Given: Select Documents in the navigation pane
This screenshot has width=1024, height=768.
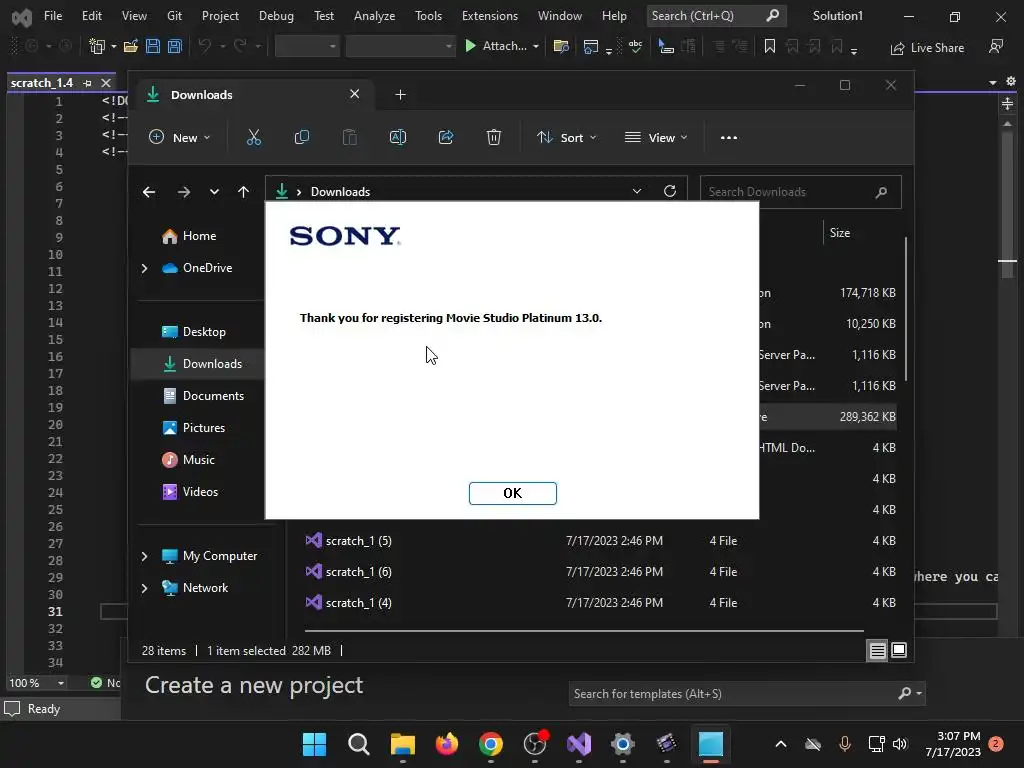Looking at the screenshot, I should [x=213, y=396].
